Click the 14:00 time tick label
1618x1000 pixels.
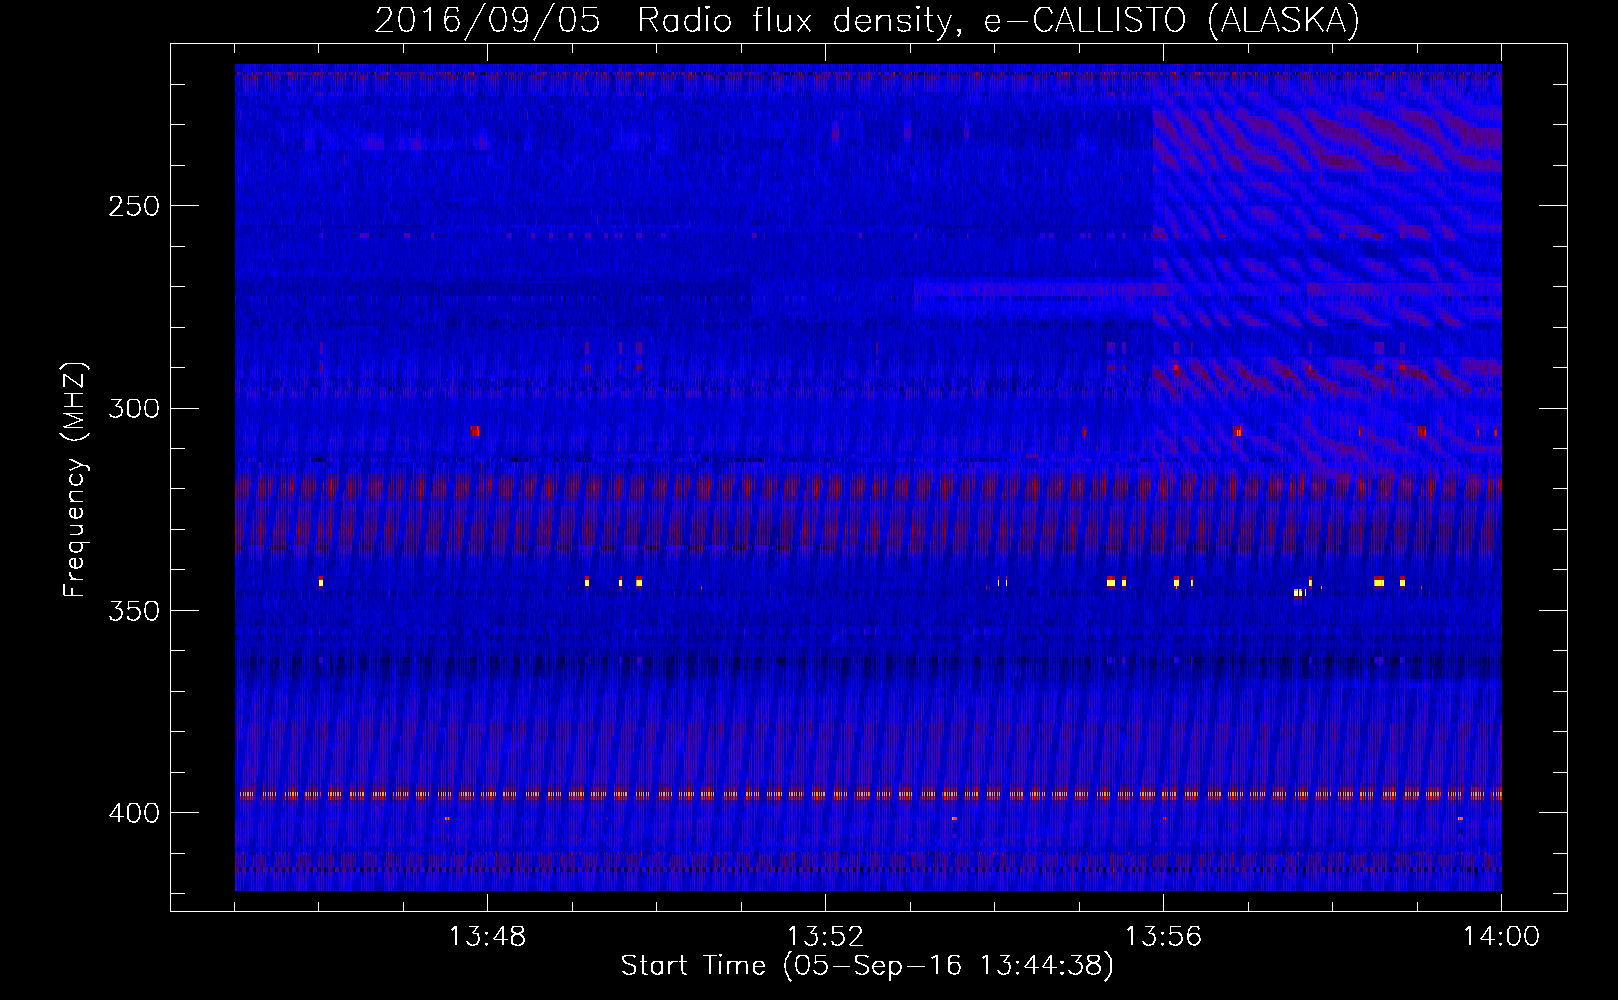(1501, 937)
